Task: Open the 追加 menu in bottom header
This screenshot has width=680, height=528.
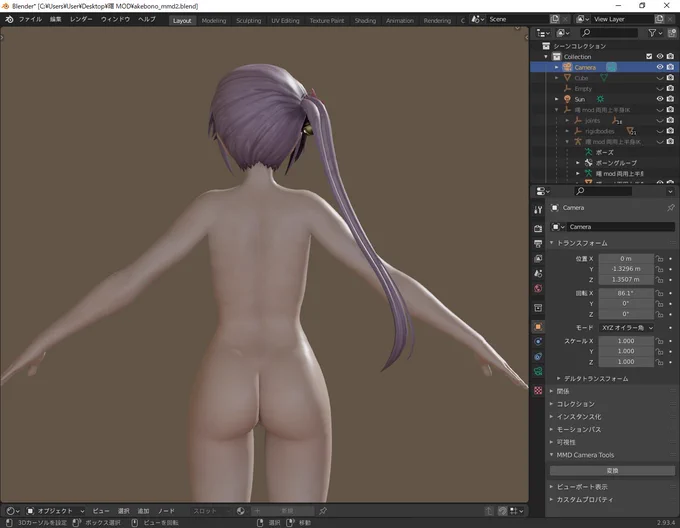Action: (x=143, y=511)
